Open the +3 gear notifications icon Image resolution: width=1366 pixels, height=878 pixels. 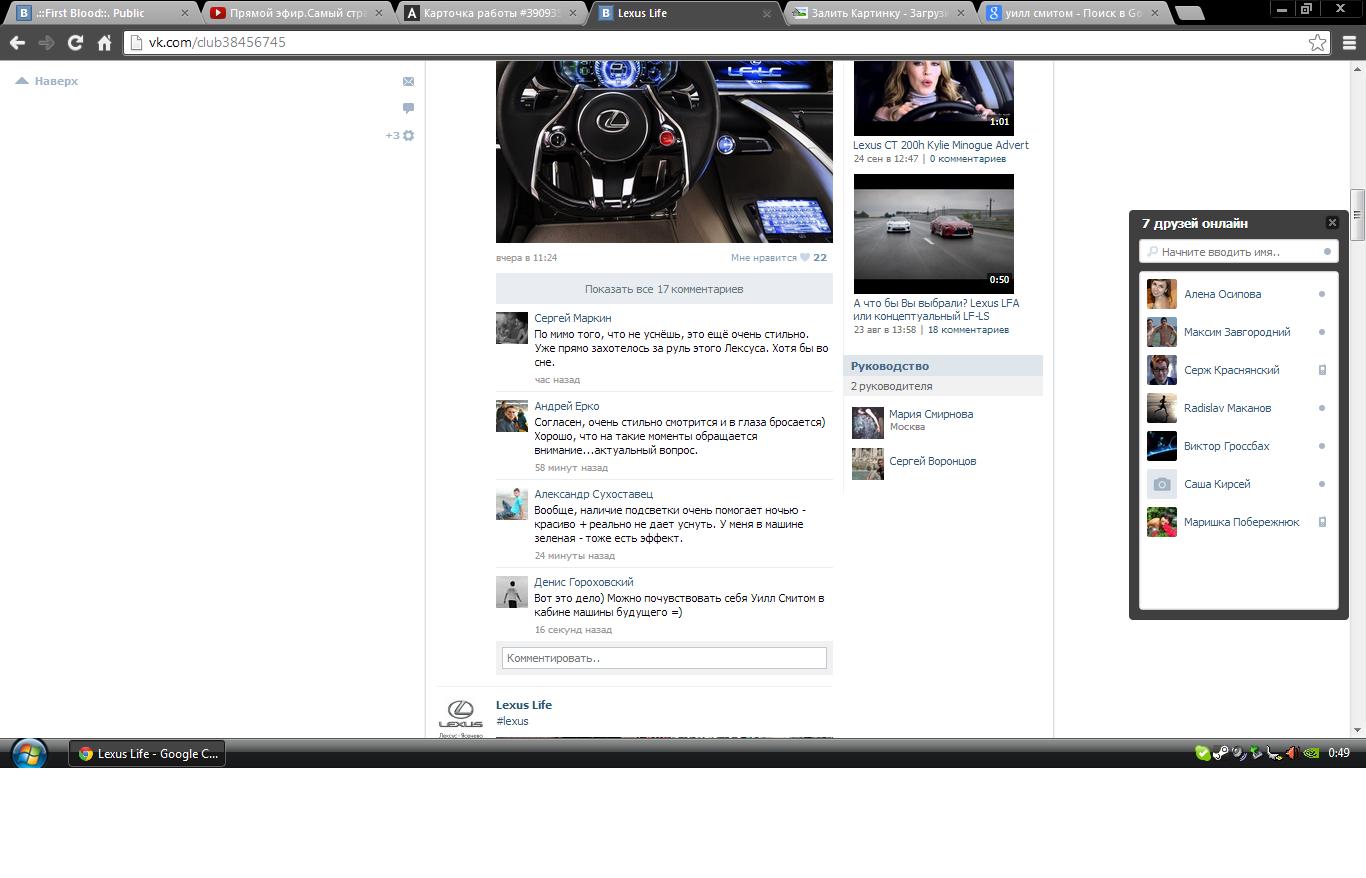400,135
